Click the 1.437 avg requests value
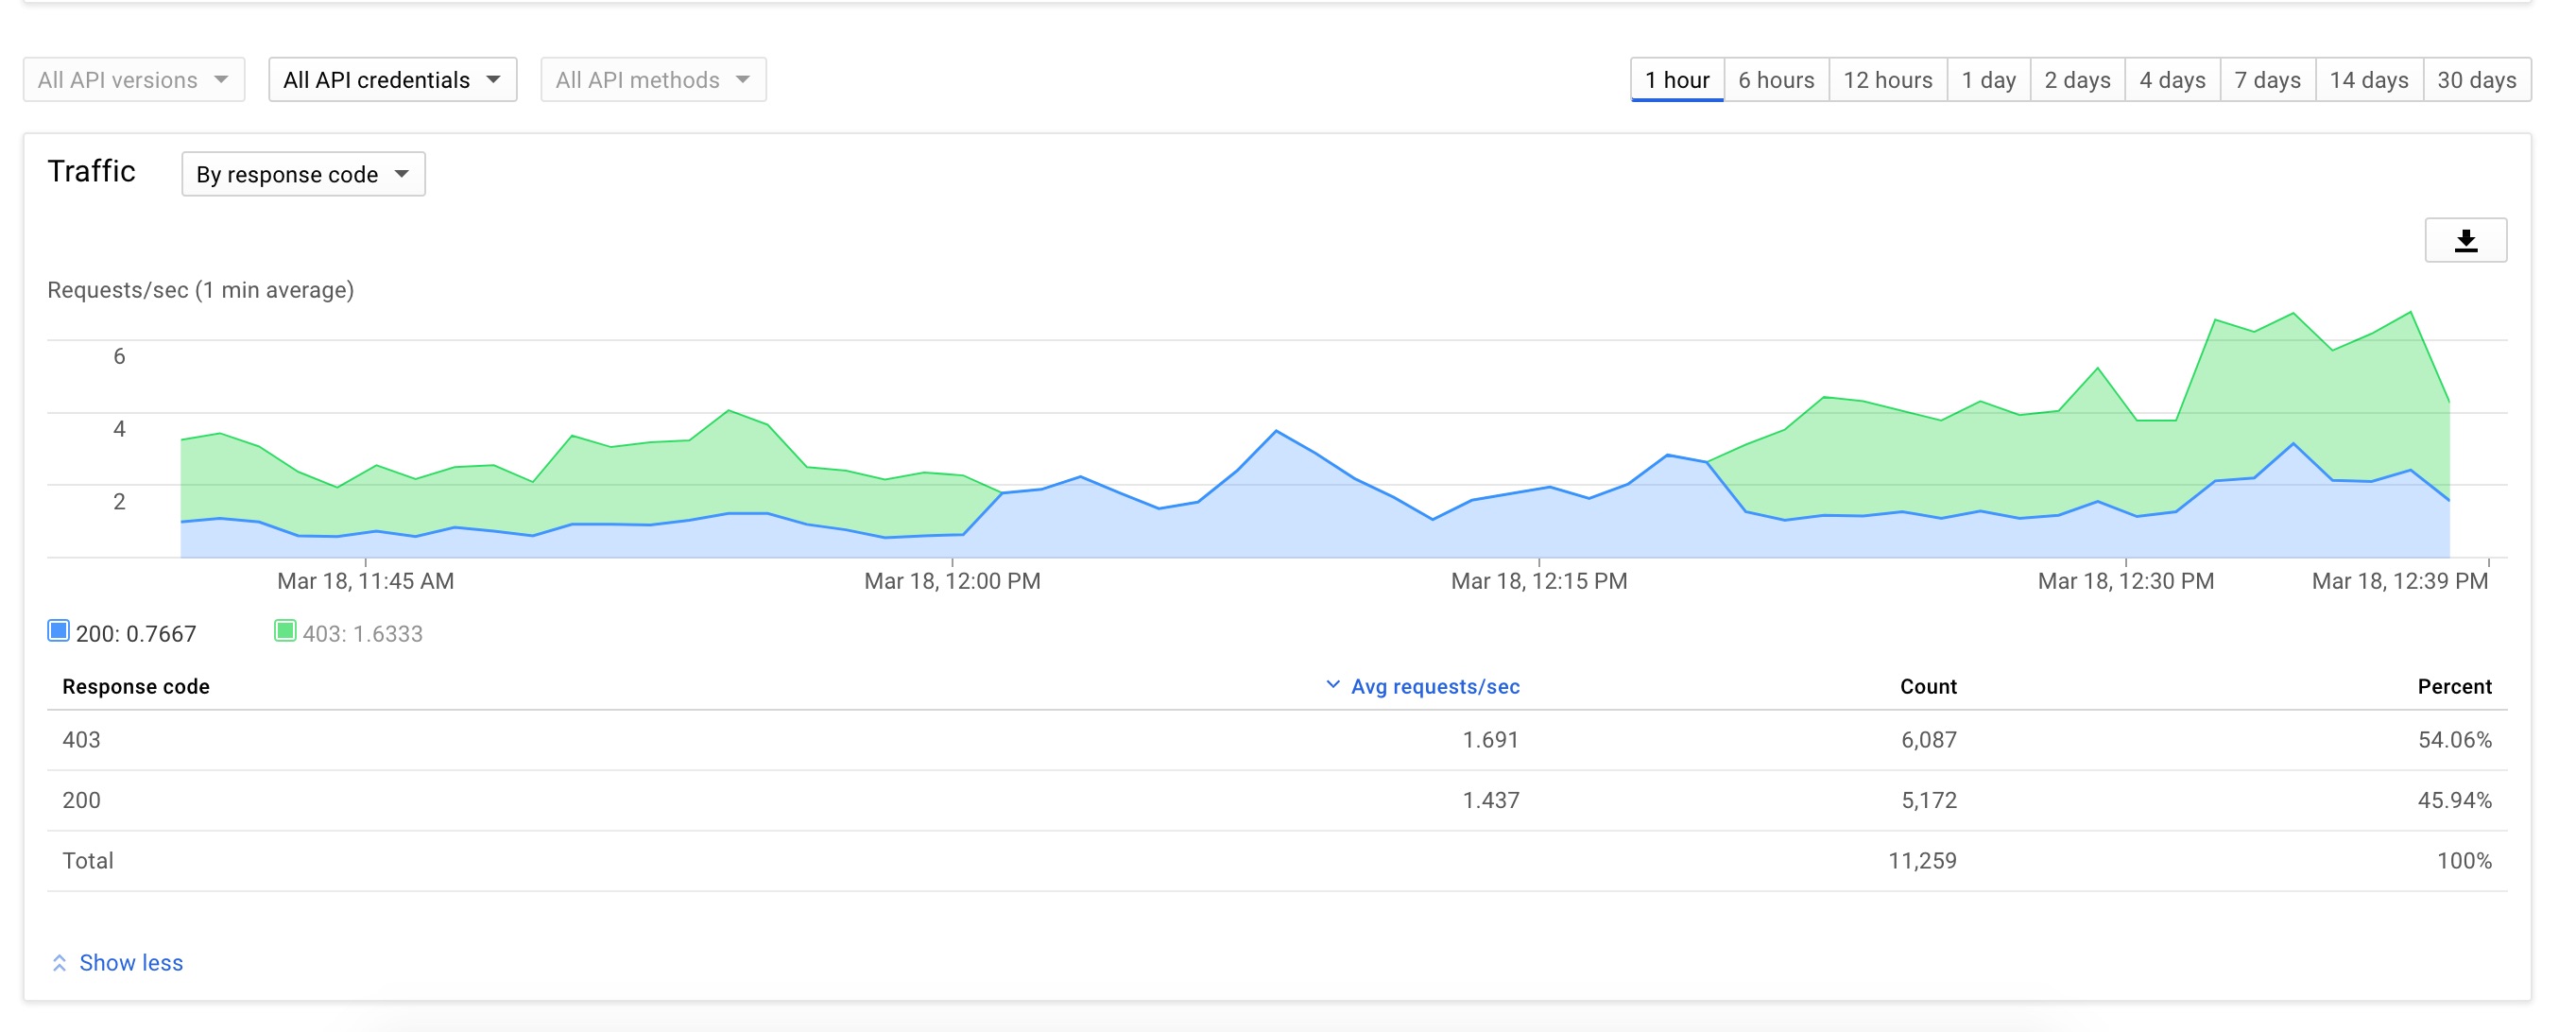 pyautogui.click(x=1491, y=800)
